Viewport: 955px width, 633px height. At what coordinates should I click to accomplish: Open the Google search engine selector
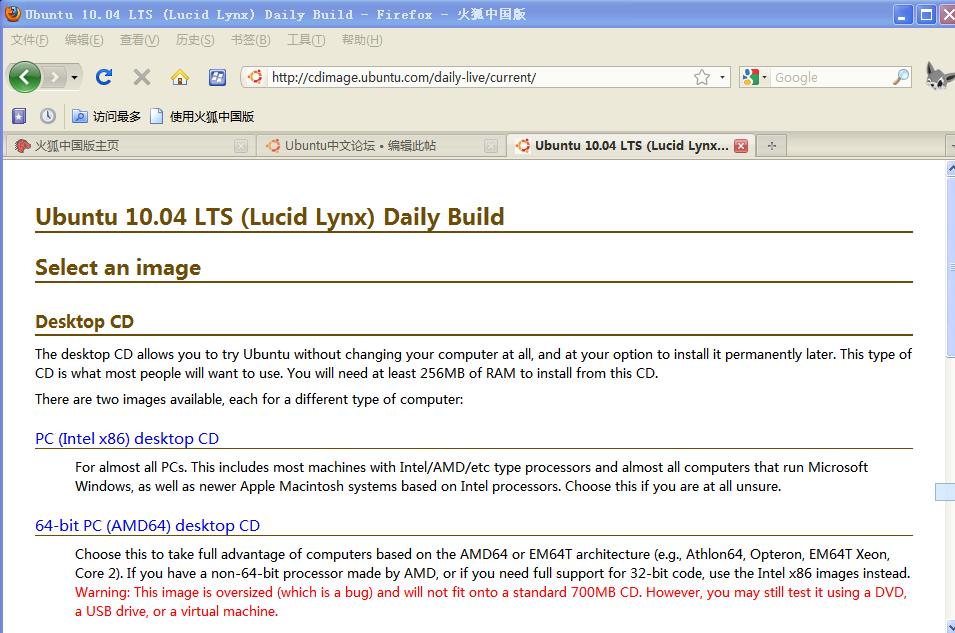coord(754,77)
